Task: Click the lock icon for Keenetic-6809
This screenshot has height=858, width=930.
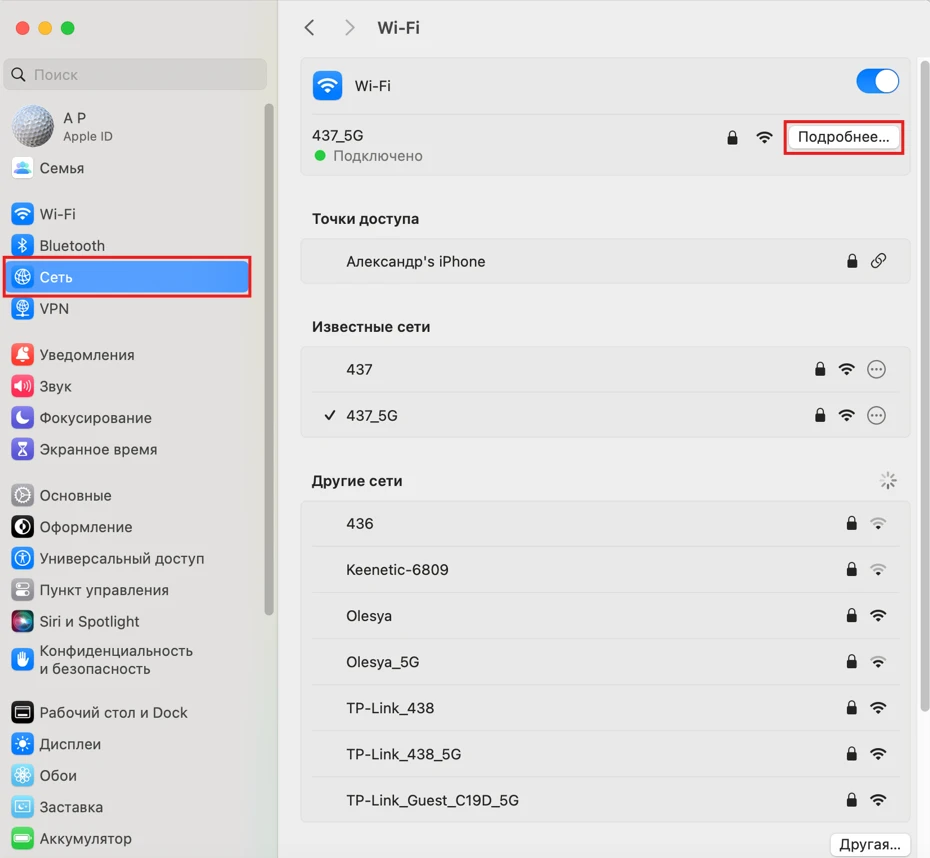Action: tap(852, 569)
